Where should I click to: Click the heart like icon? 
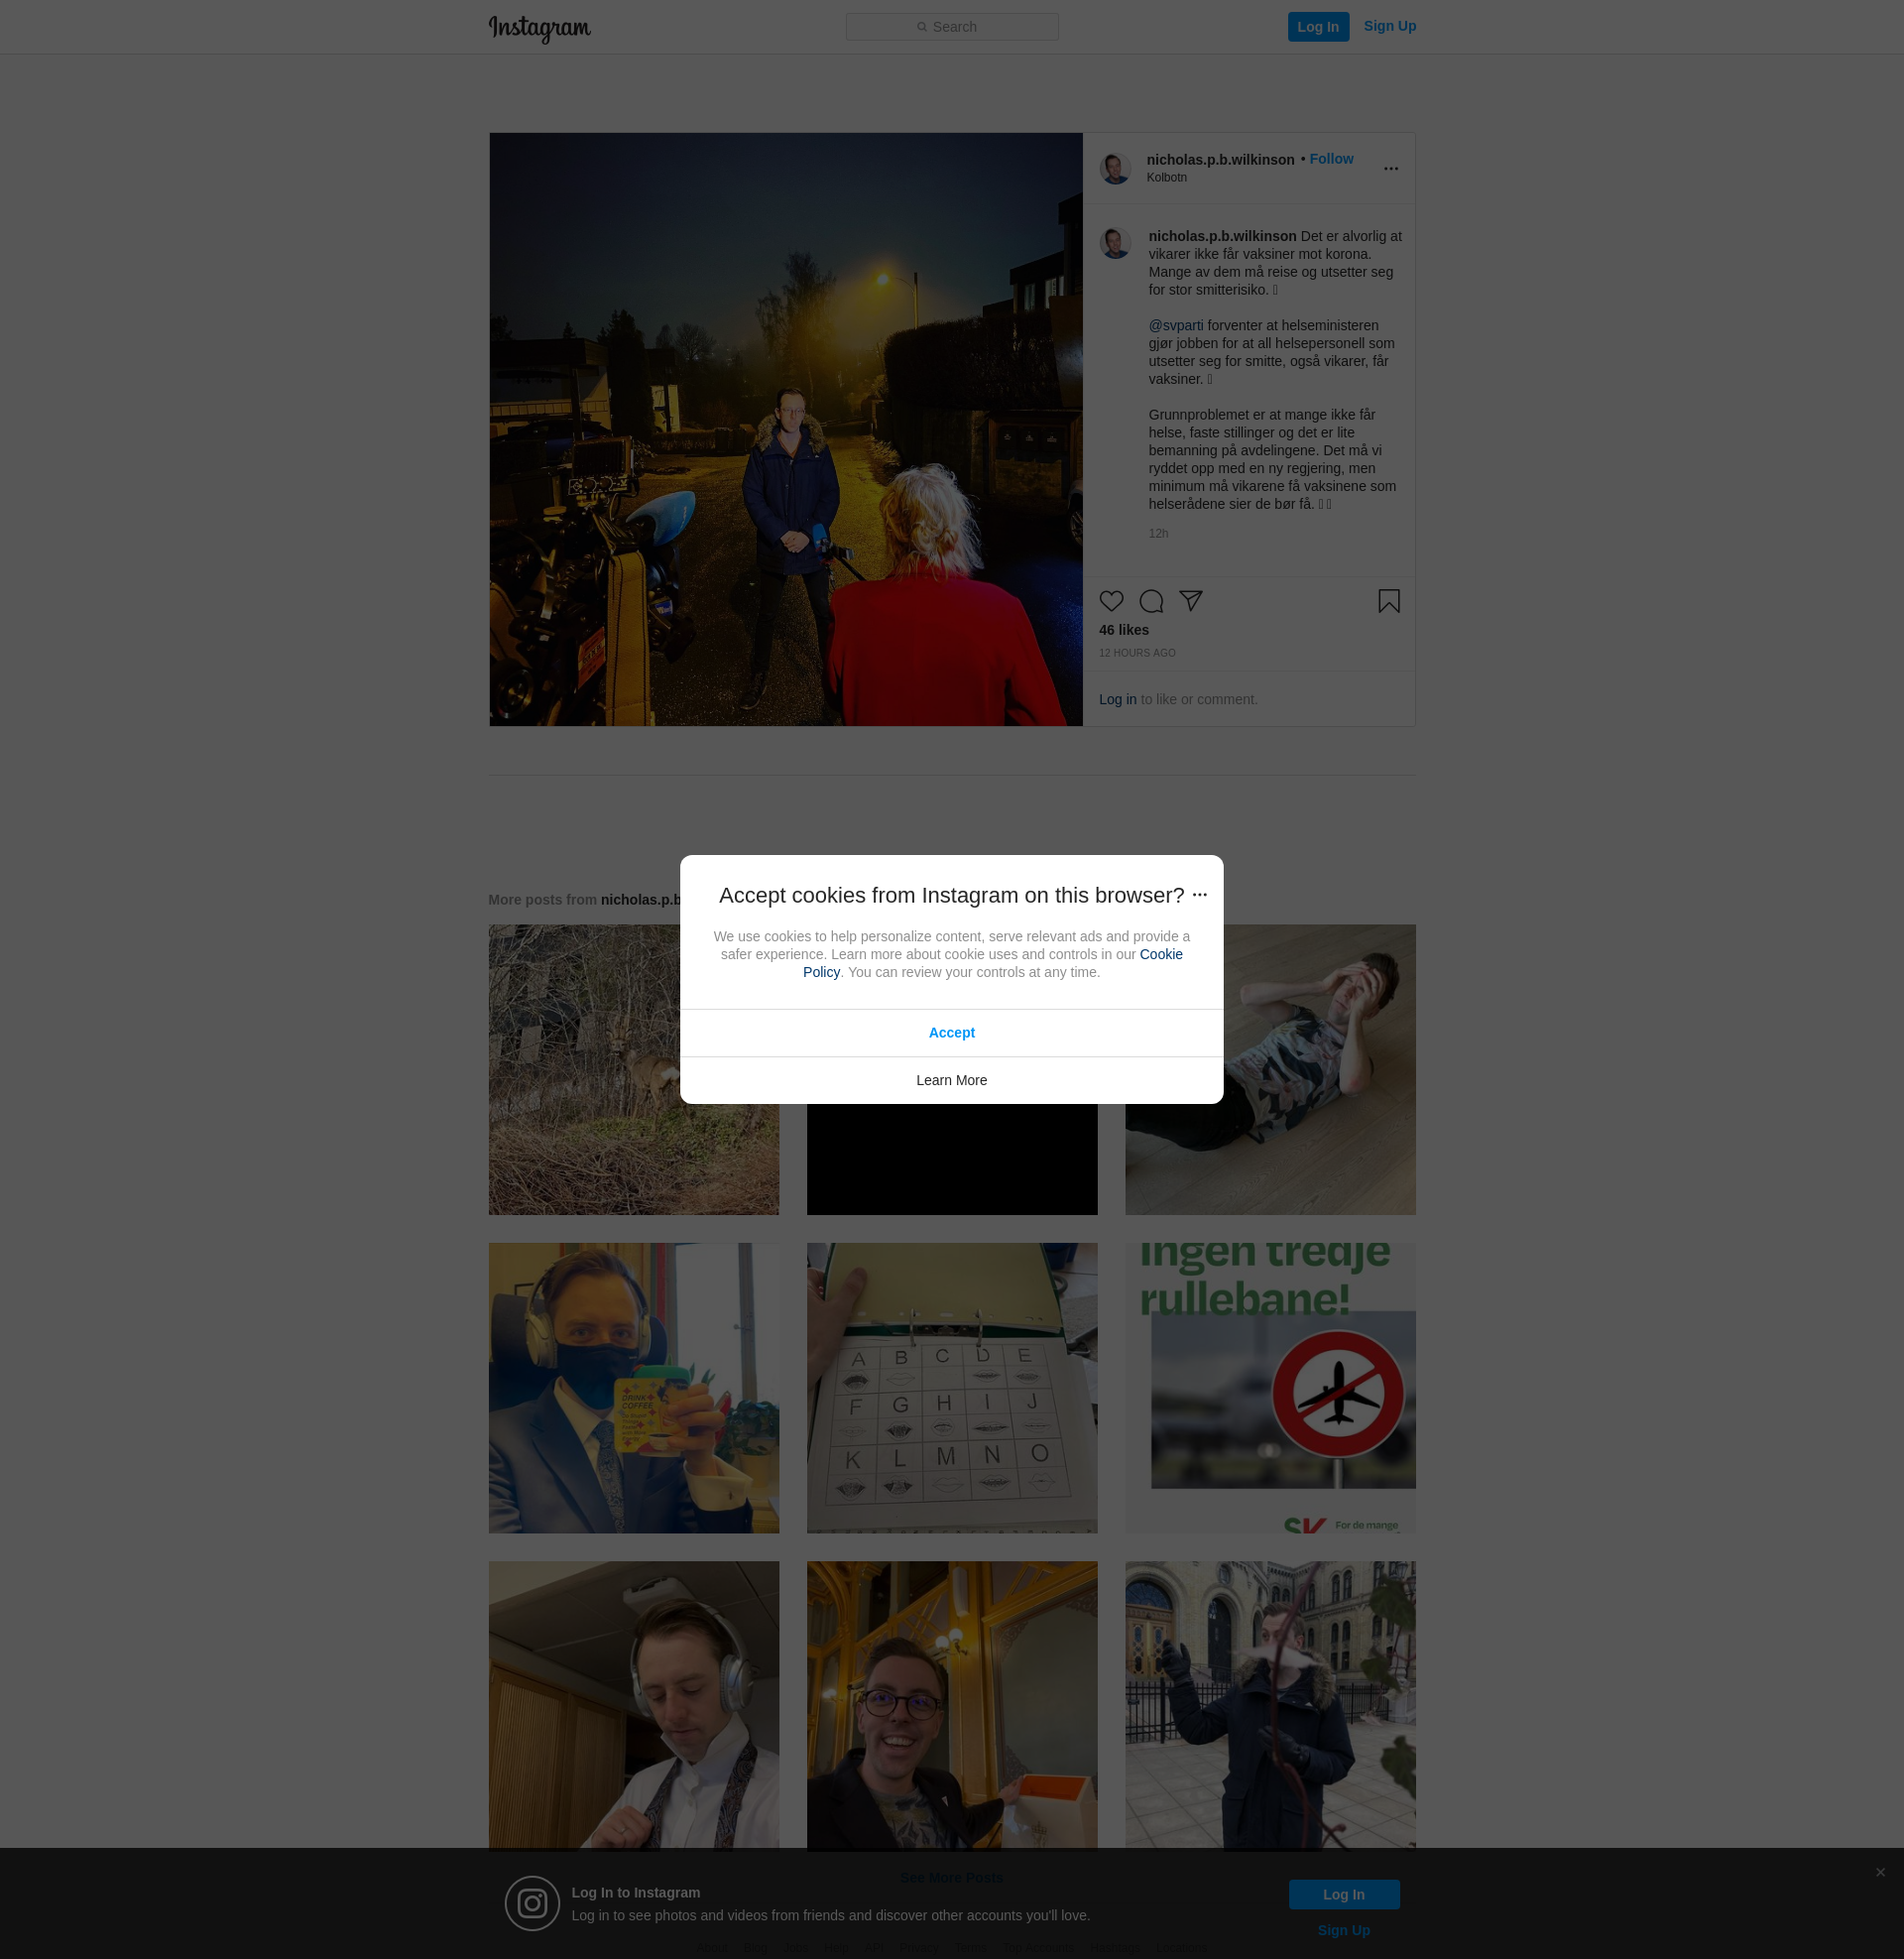click(x=1111, y=601)
